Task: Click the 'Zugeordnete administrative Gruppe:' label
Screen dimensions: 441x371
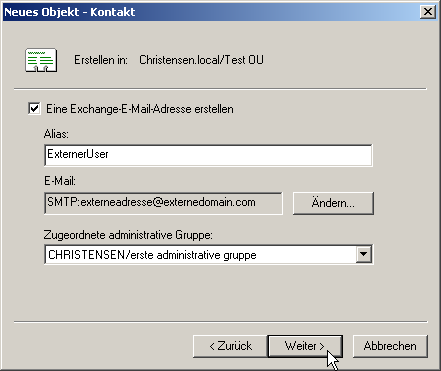Action: click(128, 235)
